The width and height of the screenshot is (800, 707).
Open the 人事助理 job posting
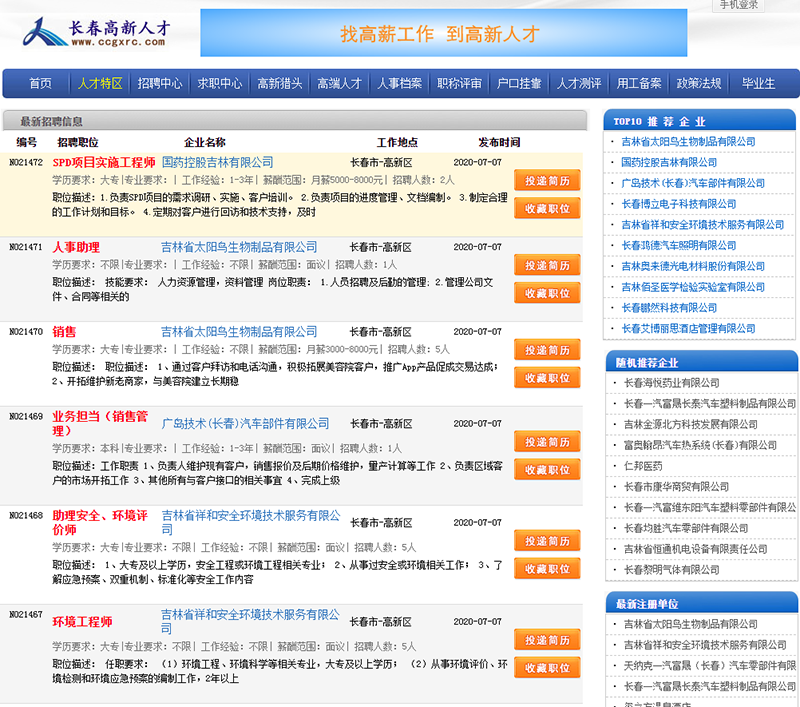pyautogui.click(x=76, y=247)
